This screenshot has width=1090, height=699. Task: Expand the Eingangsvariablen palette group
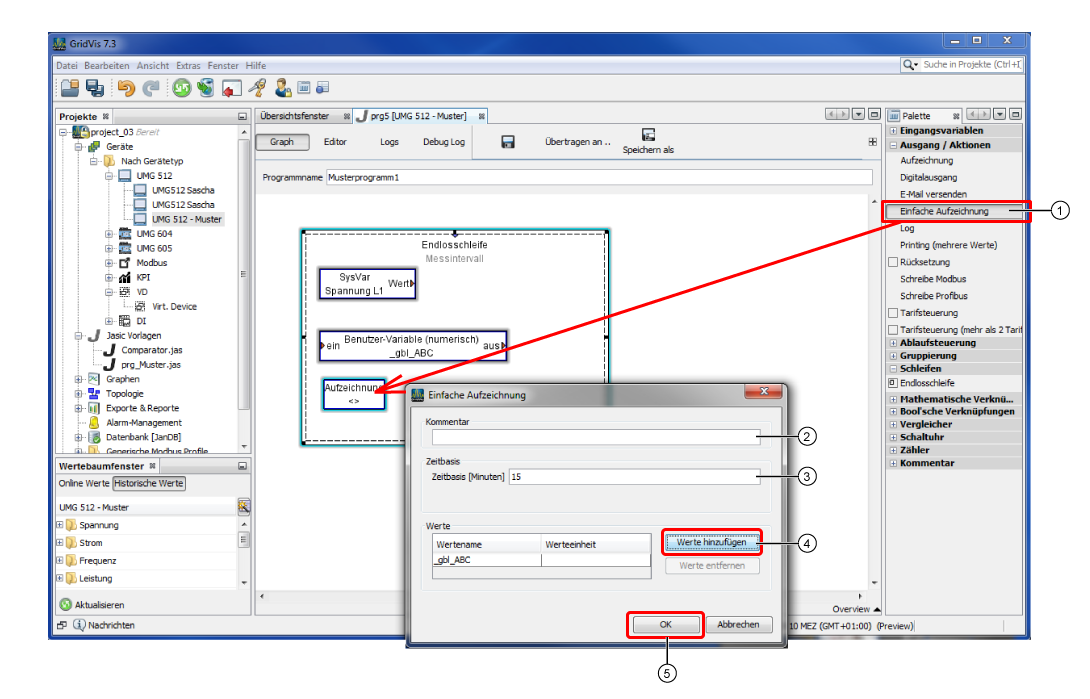893,131
